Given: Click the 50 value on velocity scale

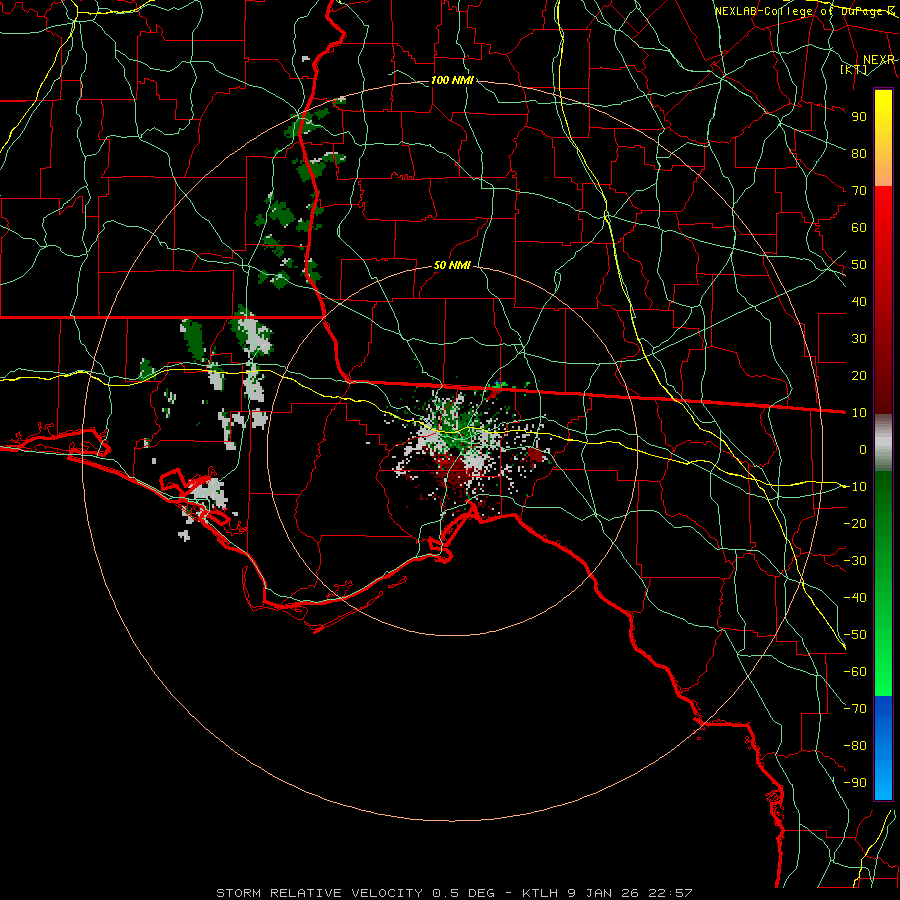Looking at the screenshot, I should pos(859,265).
